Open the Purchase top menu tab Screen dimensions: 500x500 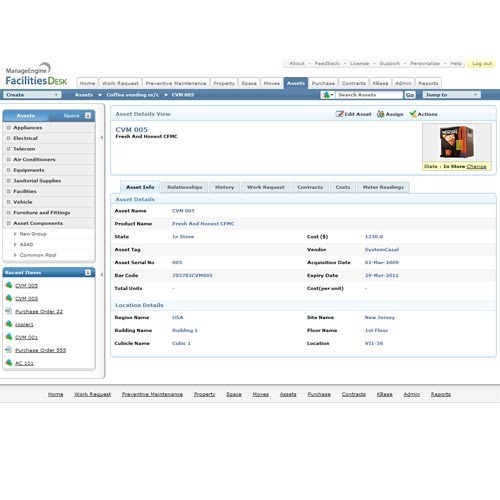point(323,83)
